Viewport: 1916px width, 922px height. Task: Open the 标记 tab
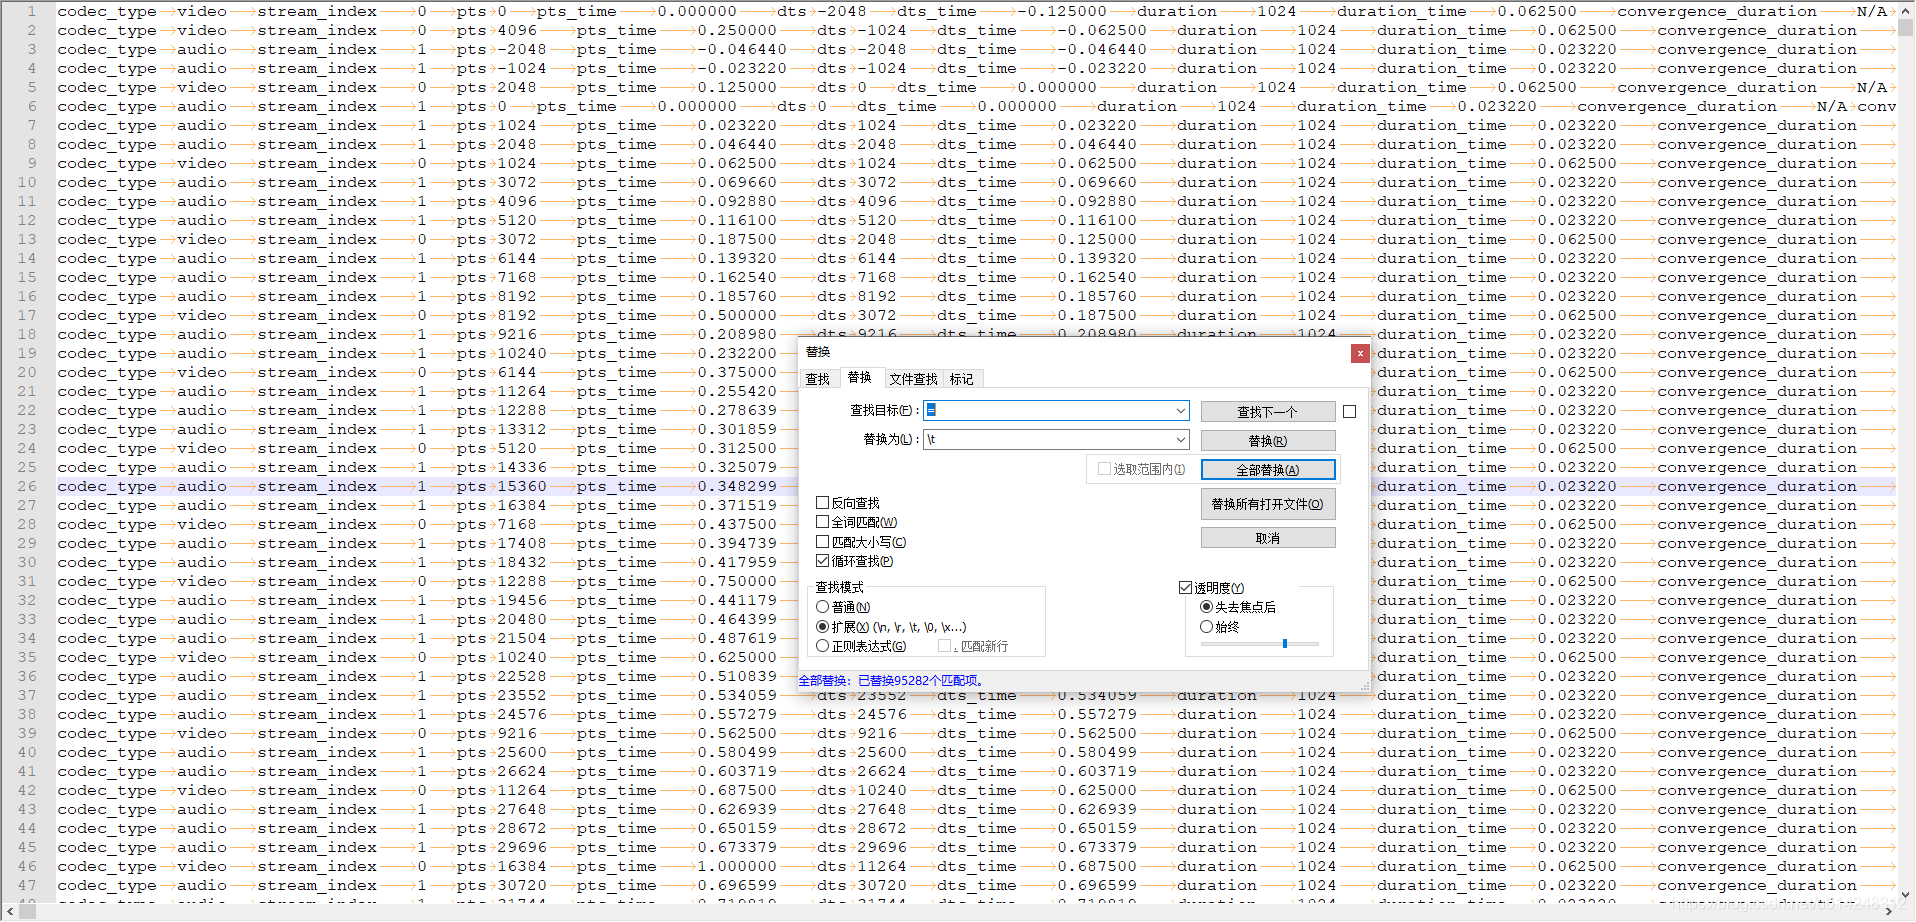[962, 379]
